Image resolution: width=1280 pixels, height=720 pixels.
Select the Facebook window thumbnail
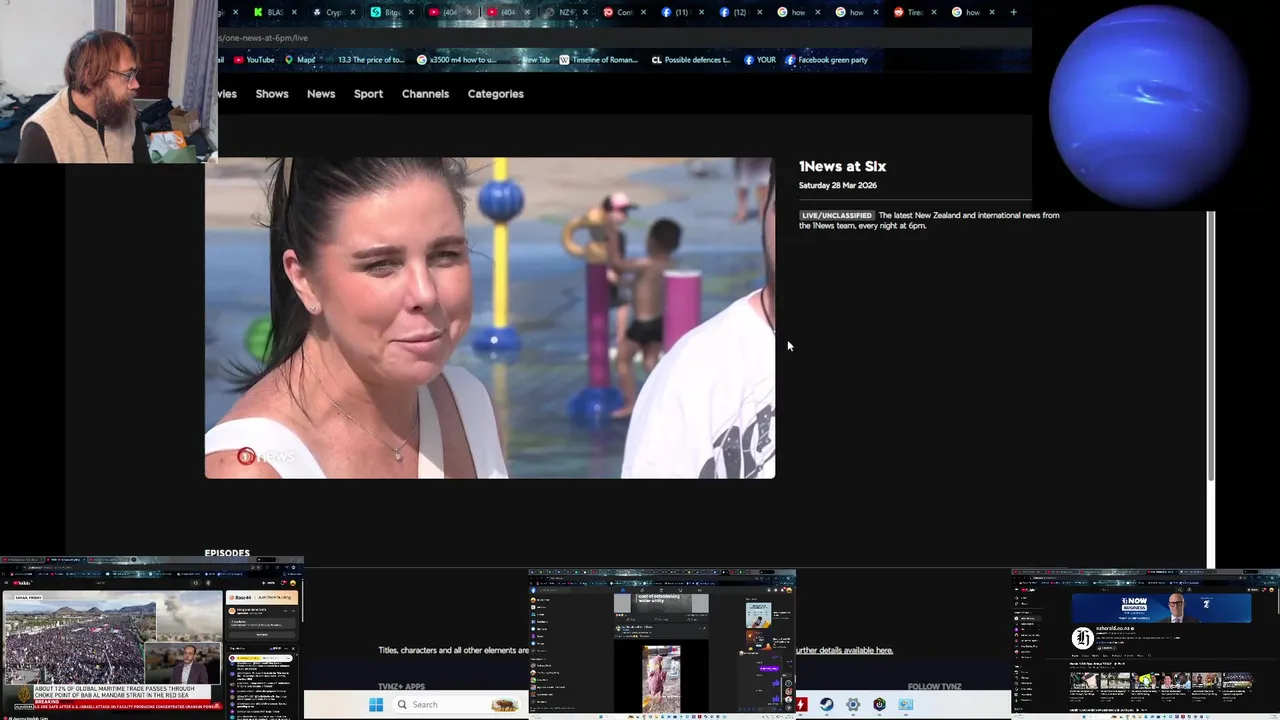pos(662,644)
